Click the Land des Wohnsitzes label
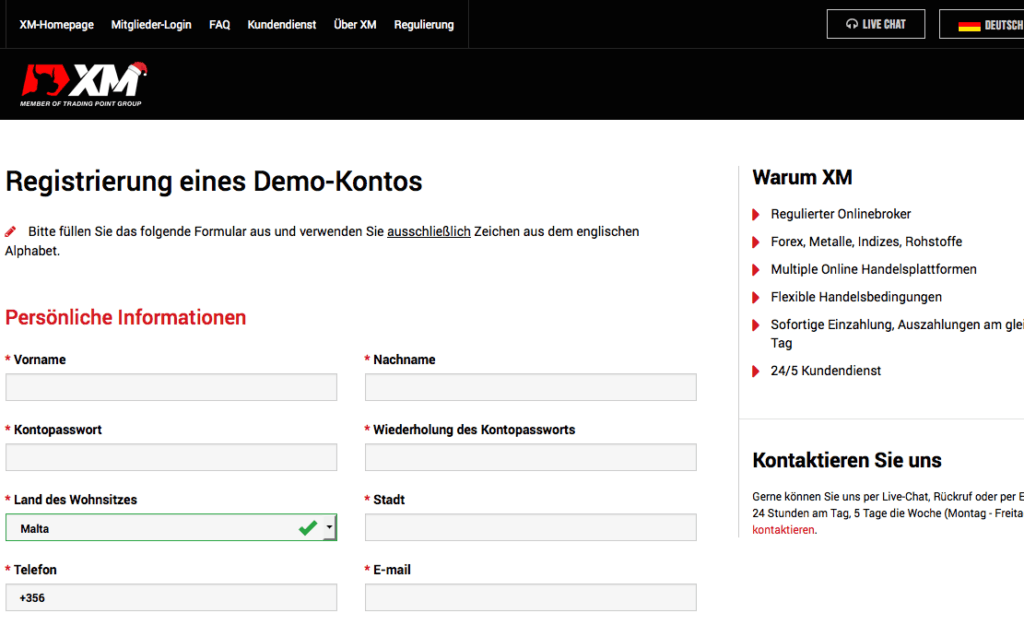Screen dimensions: 1024x625 tap(75, 500)
